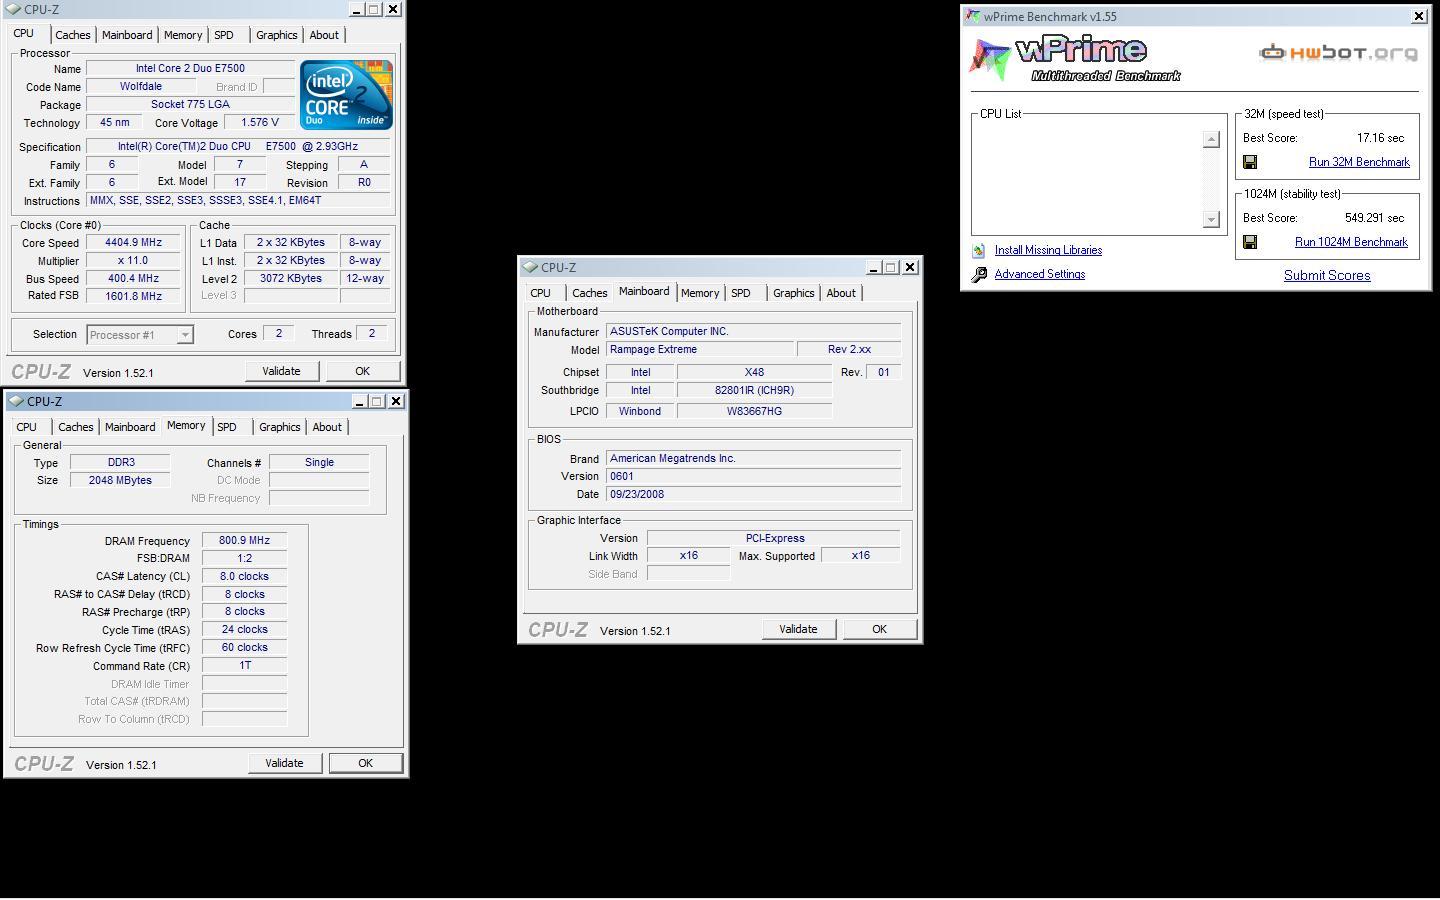Viewport: 1440px width, 900px height.
Task: Switch to CPU tab in Mainboard CPU-Z window
Action: click(541, 293)
